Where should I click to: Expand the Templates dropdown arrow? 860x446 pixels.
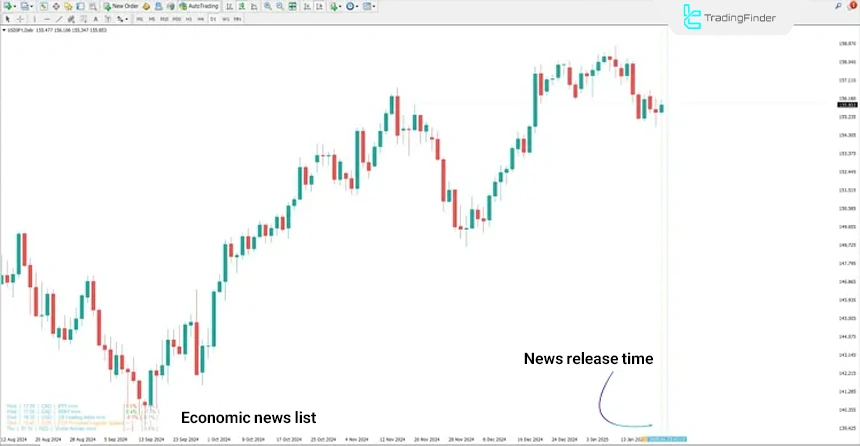click(374, 7)
